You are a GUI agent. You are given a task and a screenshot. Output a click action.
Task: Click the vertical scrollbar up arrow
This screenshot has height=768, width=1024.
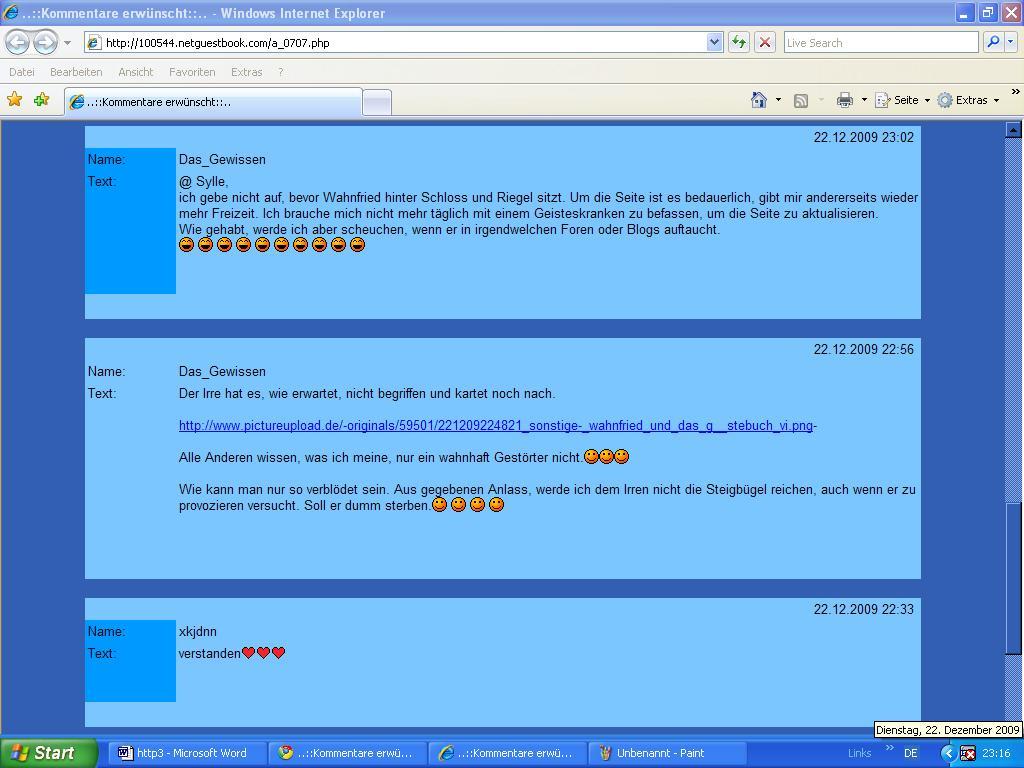[x=1013, y=129]
